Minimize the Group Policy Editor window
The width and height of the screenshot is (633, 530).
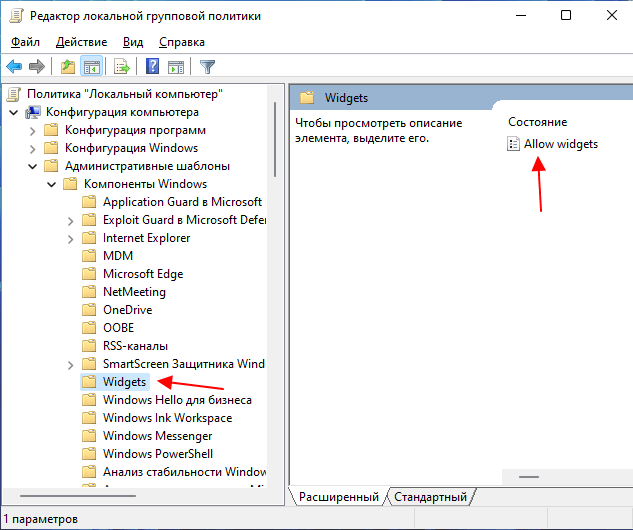point(521,15)
